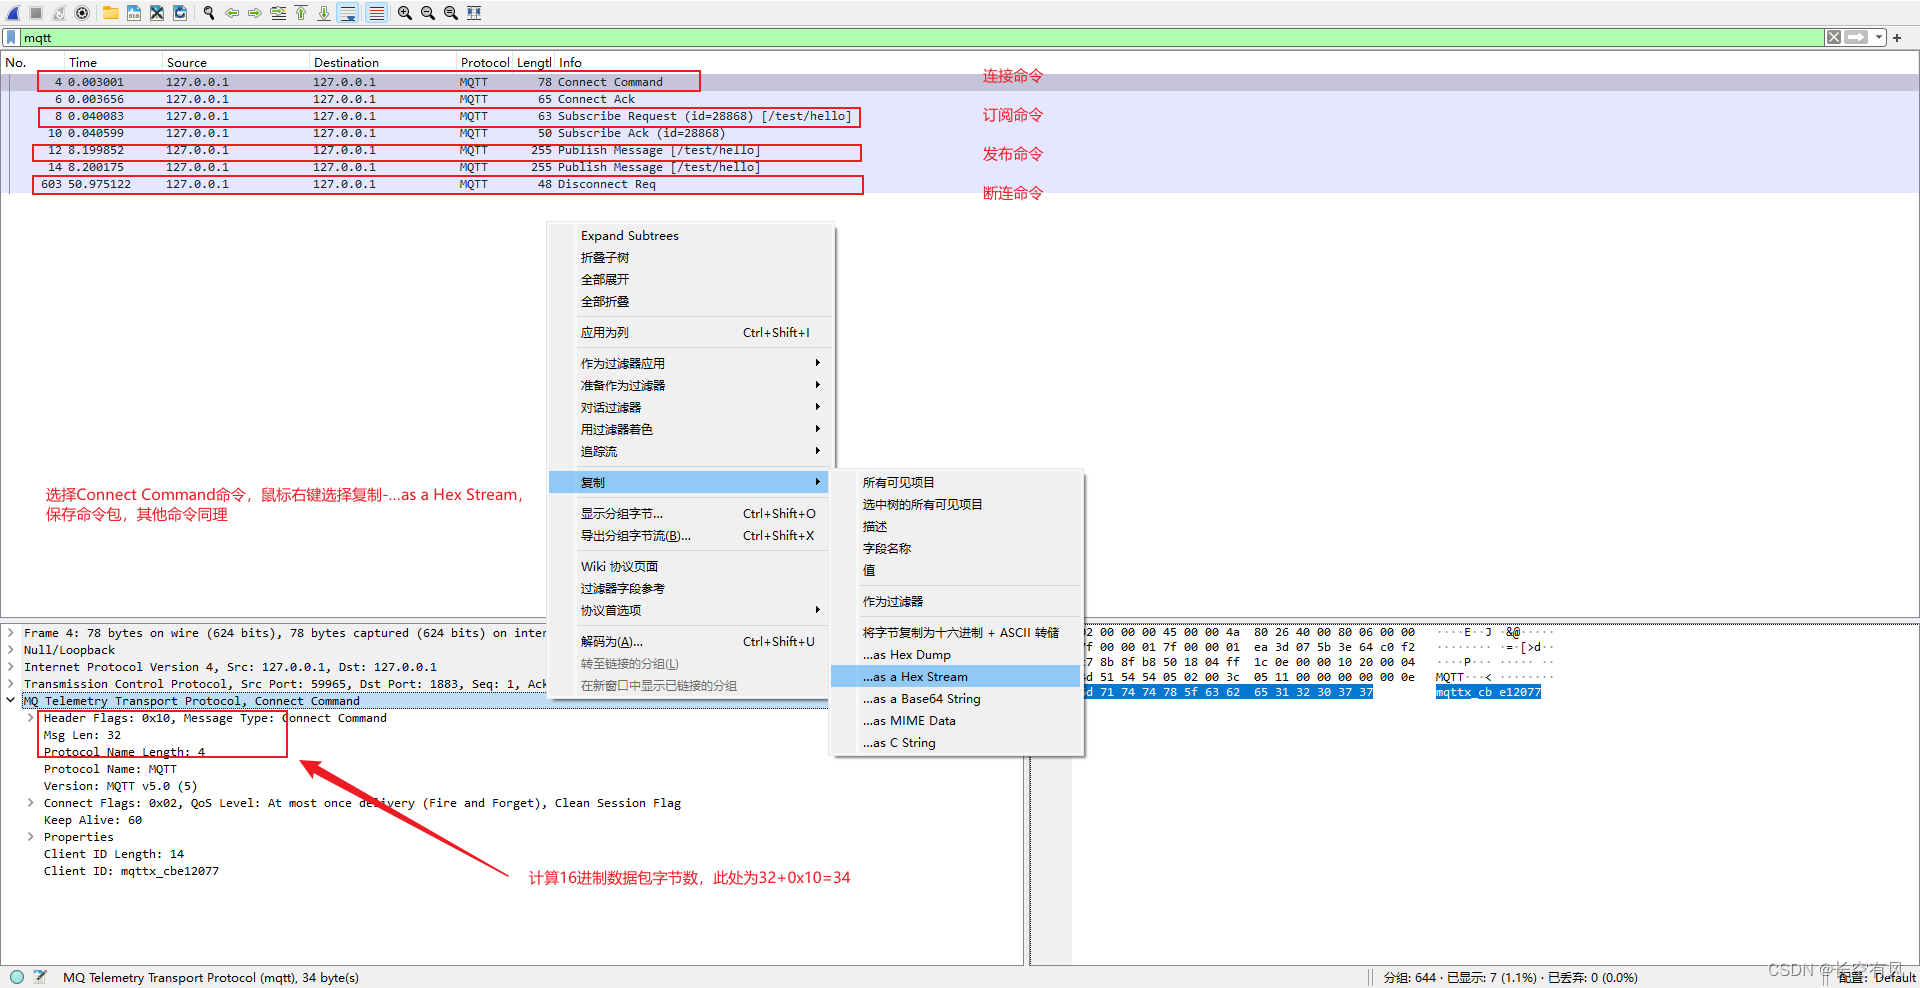Sort packets by Destination column

[x=382, y=62]
